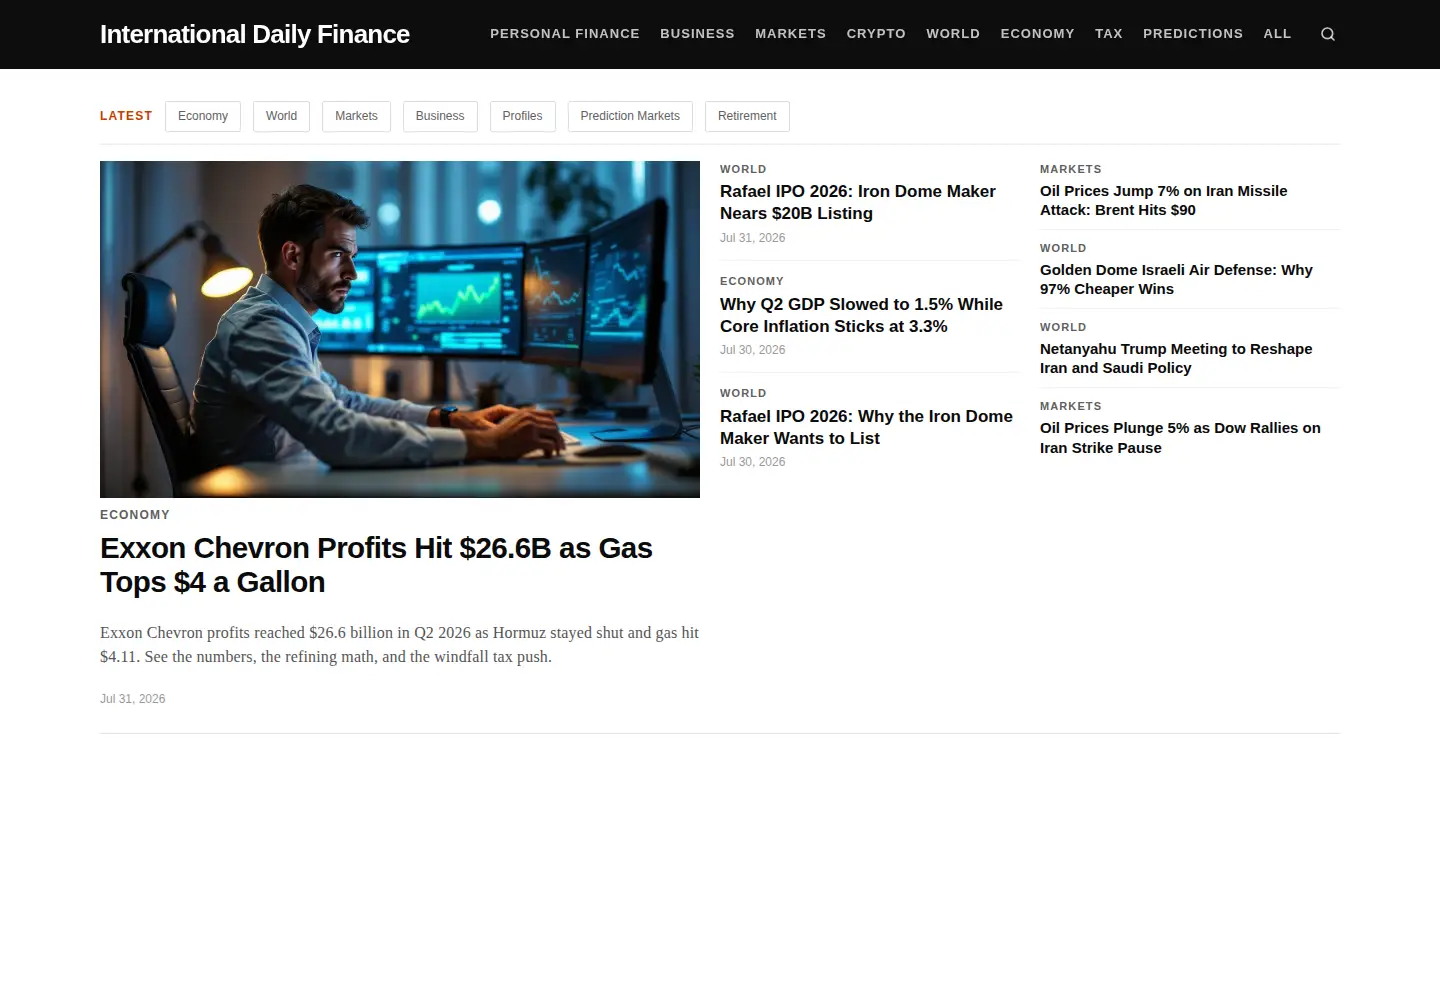Click WORLD label above Wants to List headline

click(743, 393)
